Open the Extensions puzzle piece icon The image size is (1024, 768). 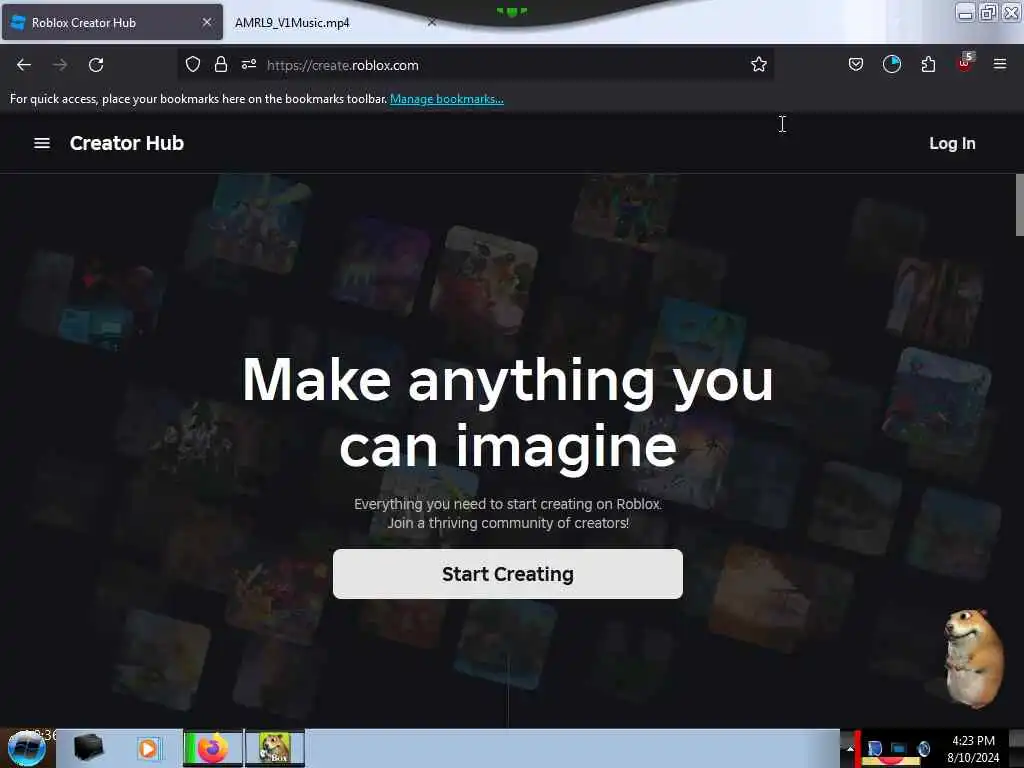928,64
